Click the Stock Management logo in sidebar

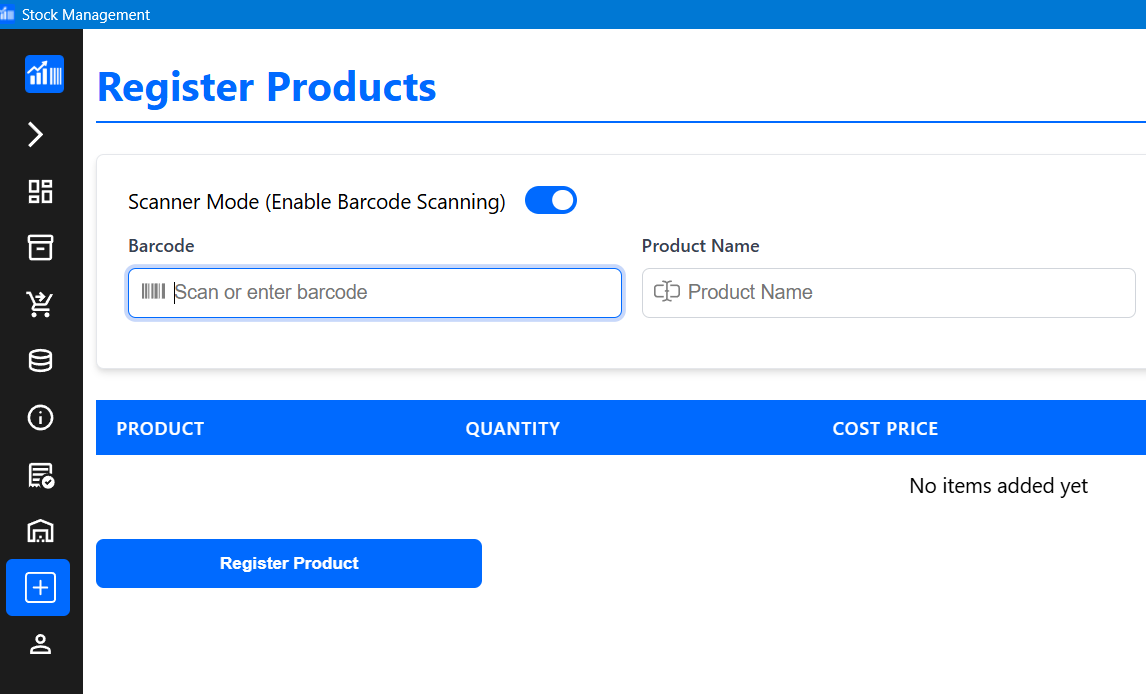pyautogui.click(x=44, y=74)
